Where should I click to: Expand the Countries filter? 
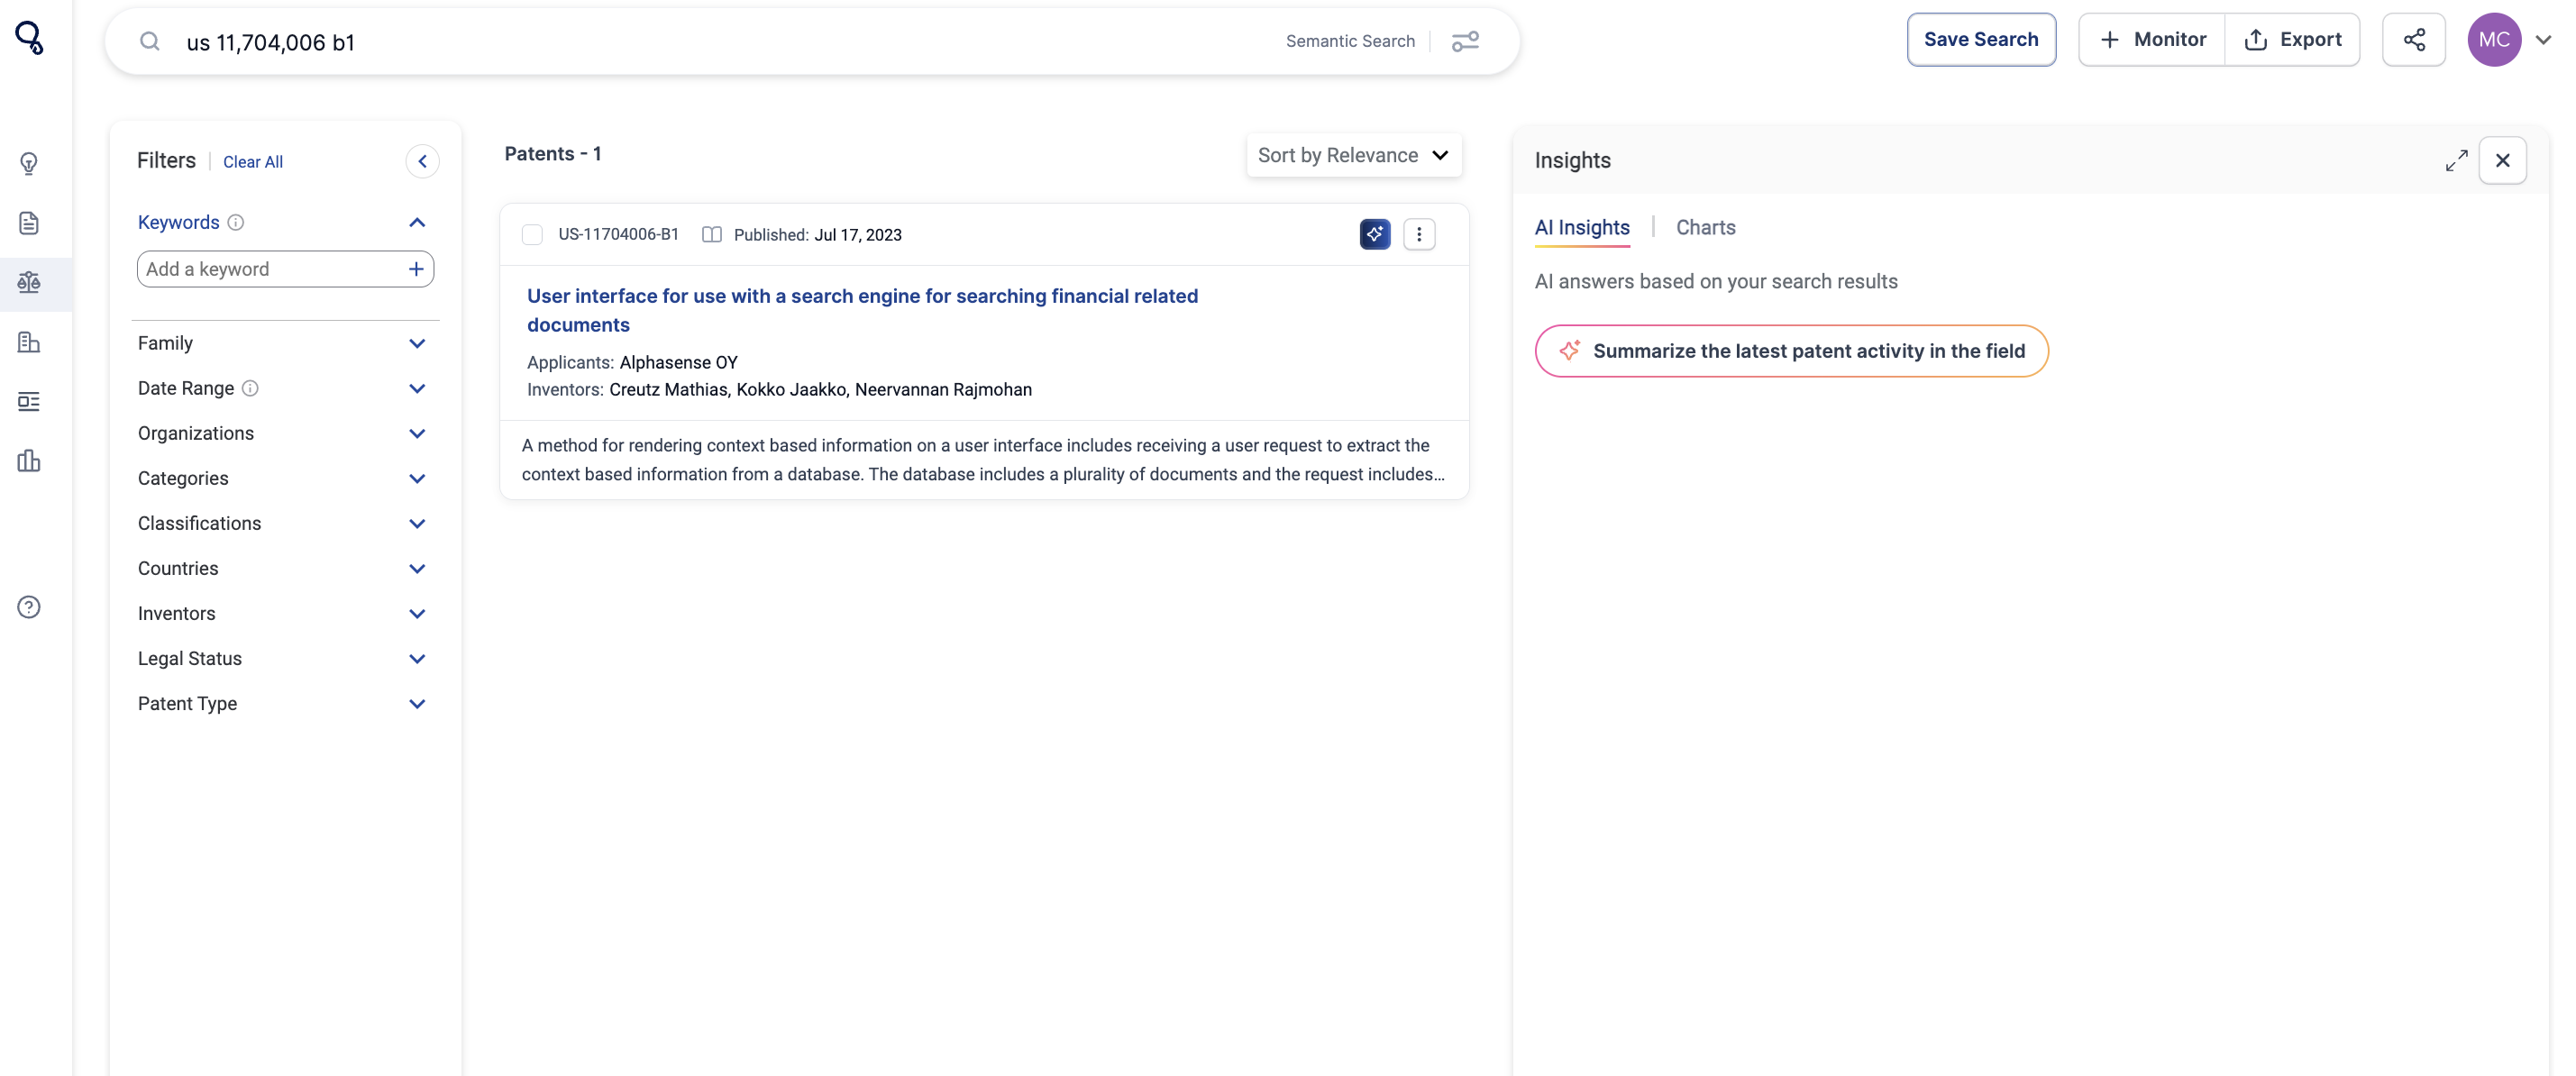pos(417,568)
